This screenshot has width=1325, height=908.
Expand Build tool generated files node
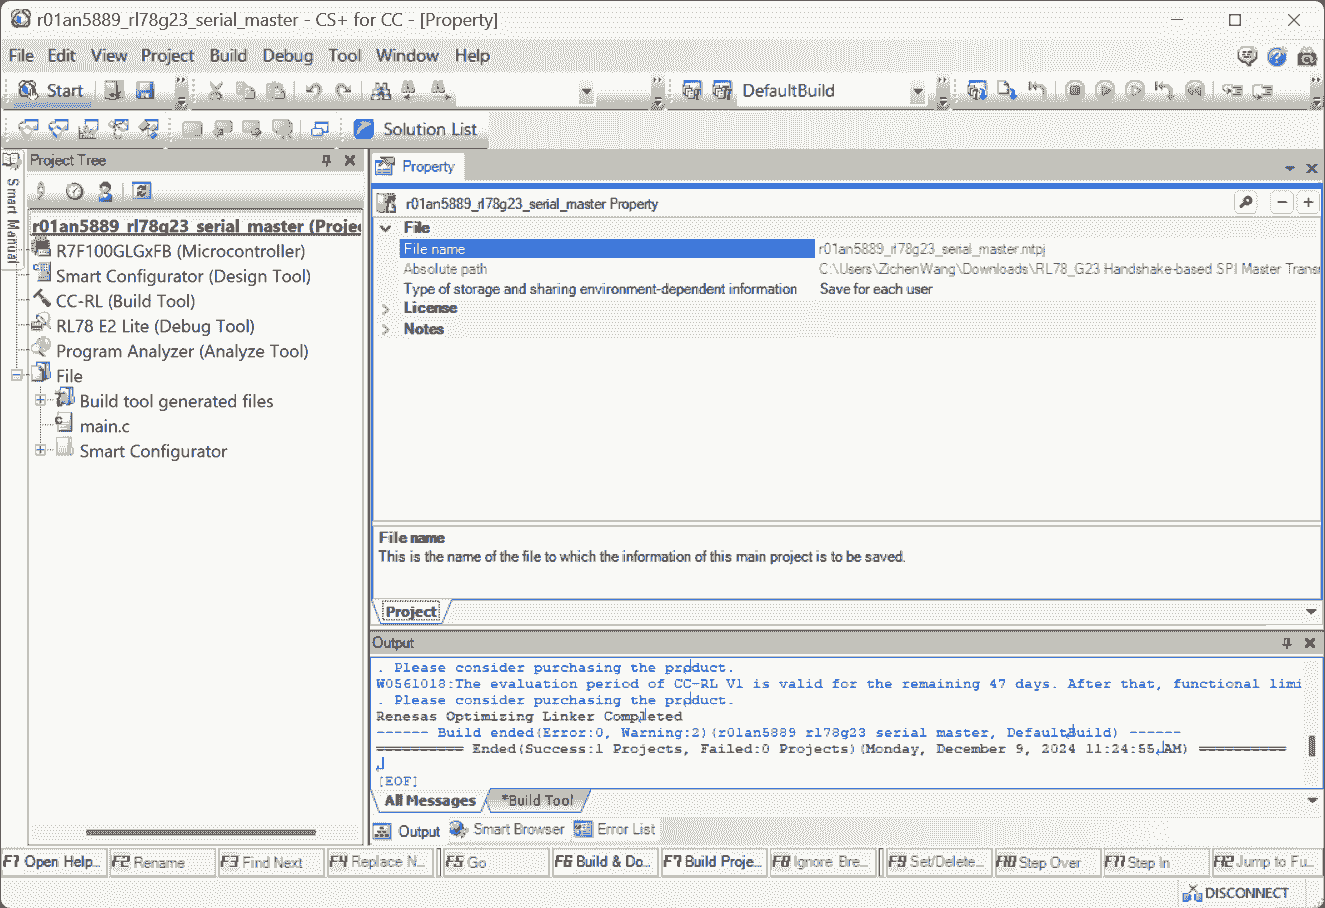[x=41, y=400]
